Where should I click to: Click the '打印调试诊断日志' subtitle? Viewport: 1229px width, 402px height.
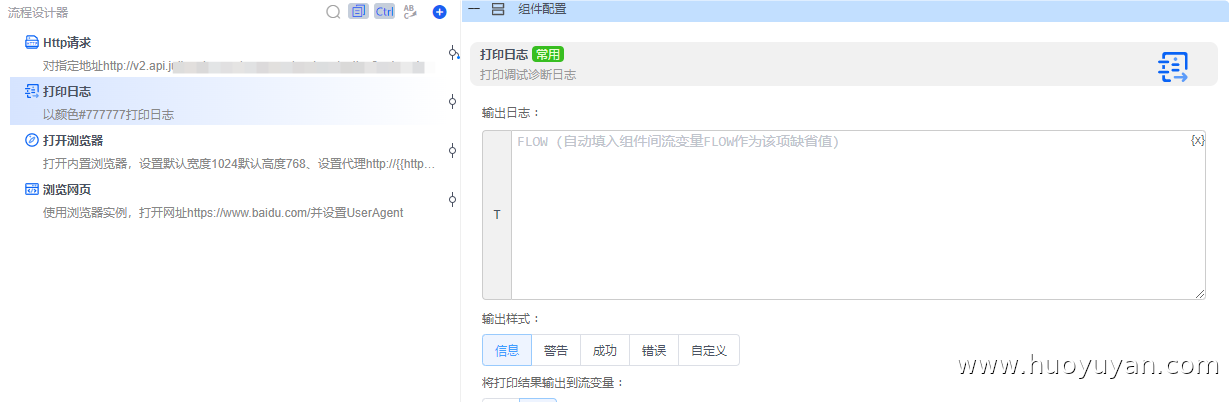[x=528, y=74]
